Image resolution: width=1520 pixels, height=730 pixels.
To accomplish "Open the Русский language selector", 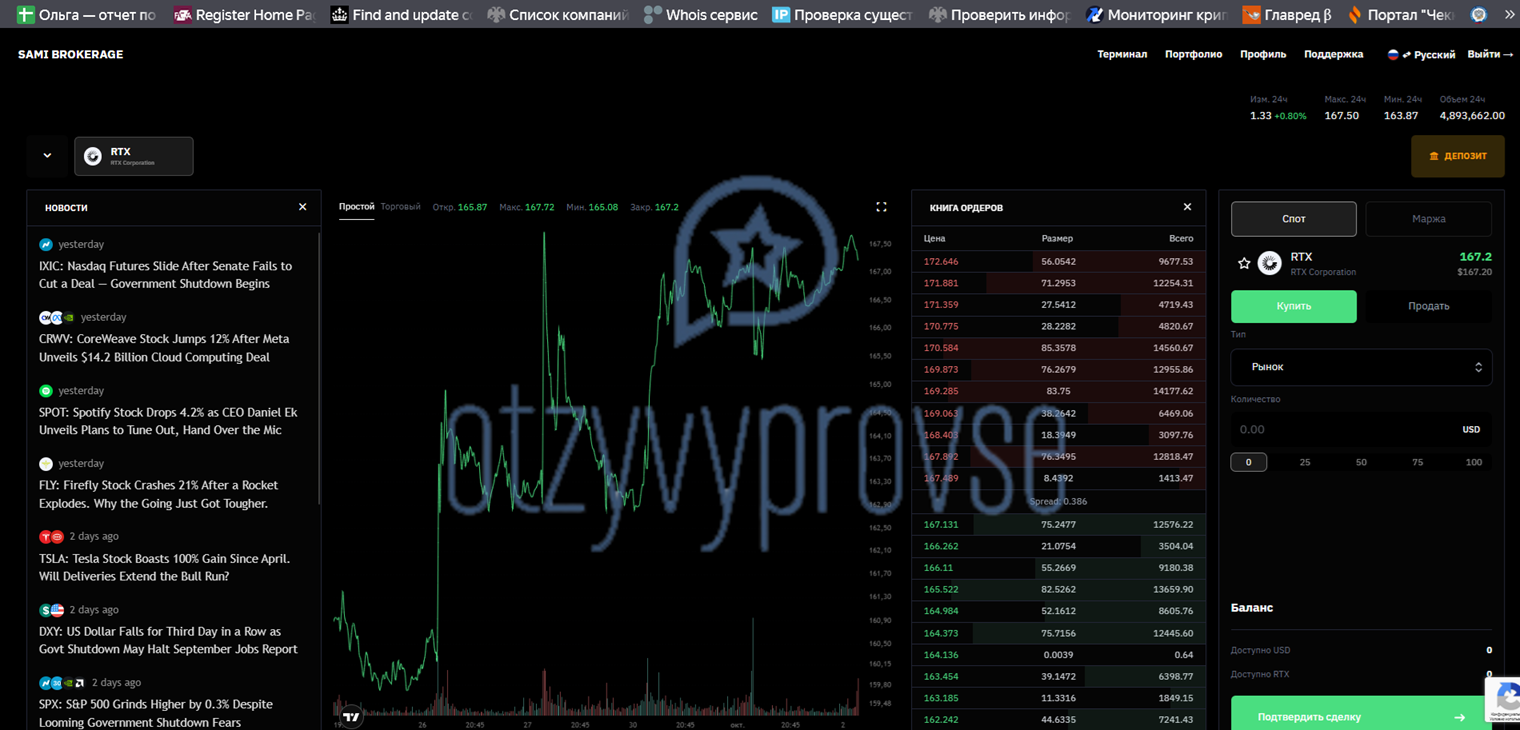I will [1421, 54].
